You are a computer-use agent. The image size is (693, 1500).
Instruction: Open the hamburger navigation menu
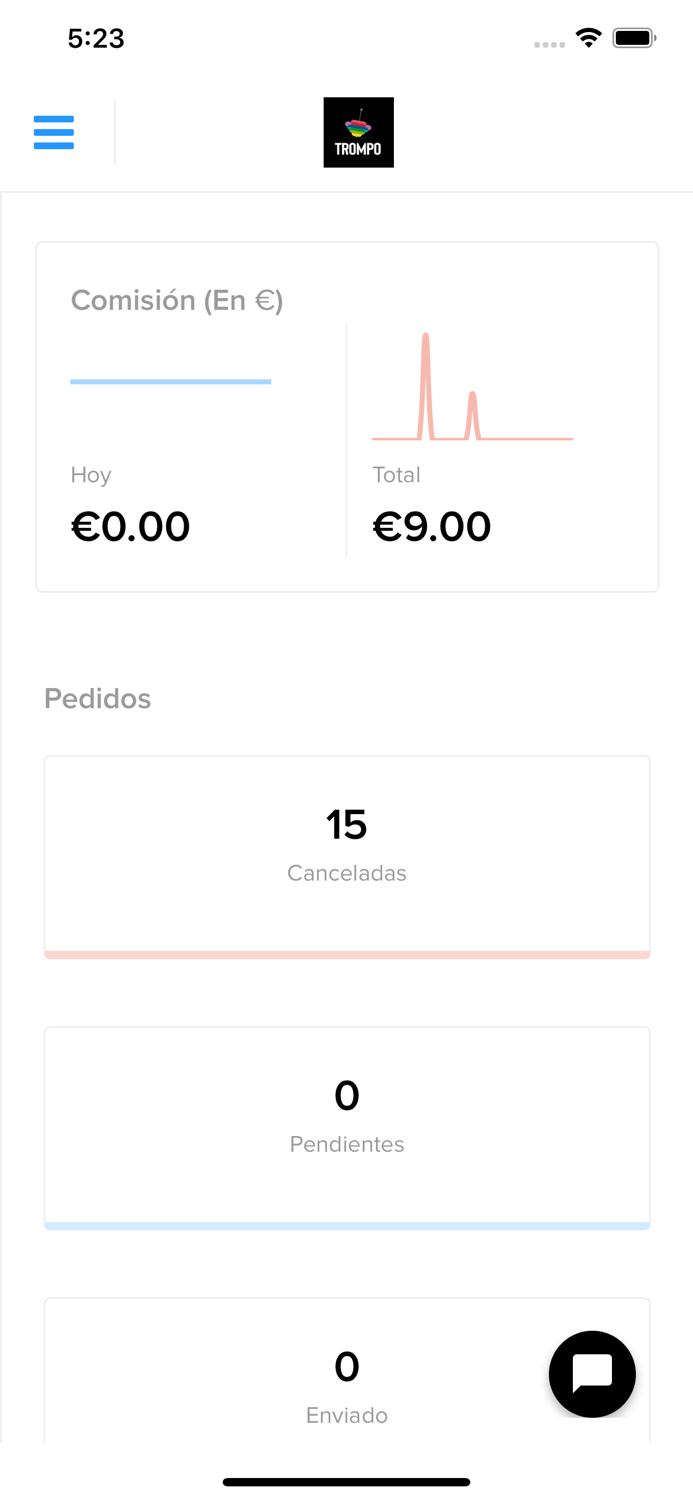pos(54,131)
